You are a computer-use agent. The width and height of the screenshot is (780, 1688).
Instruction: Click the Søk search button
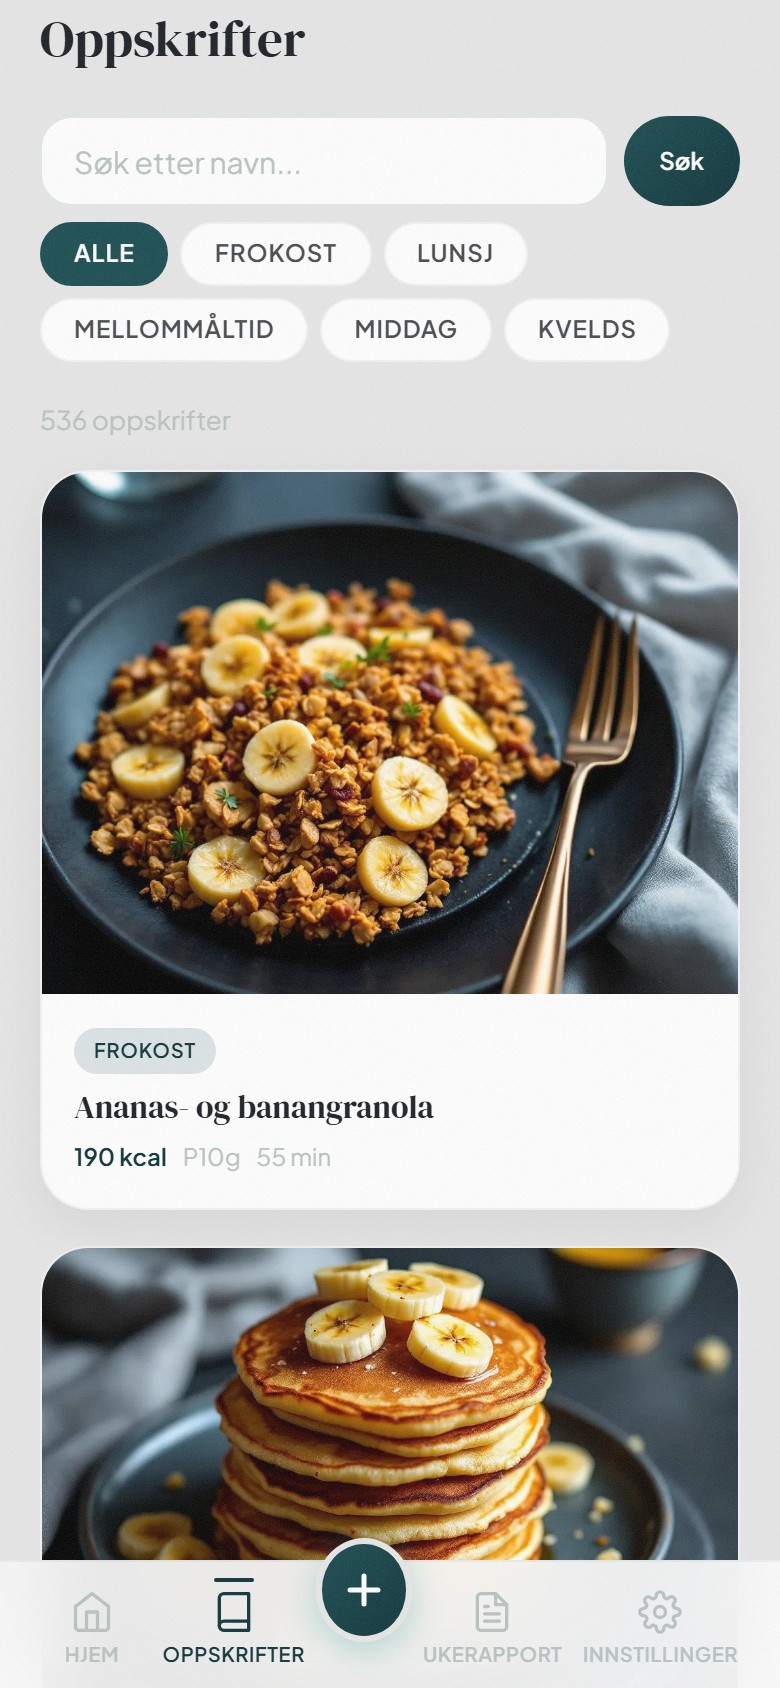click(x=682, y=161)
